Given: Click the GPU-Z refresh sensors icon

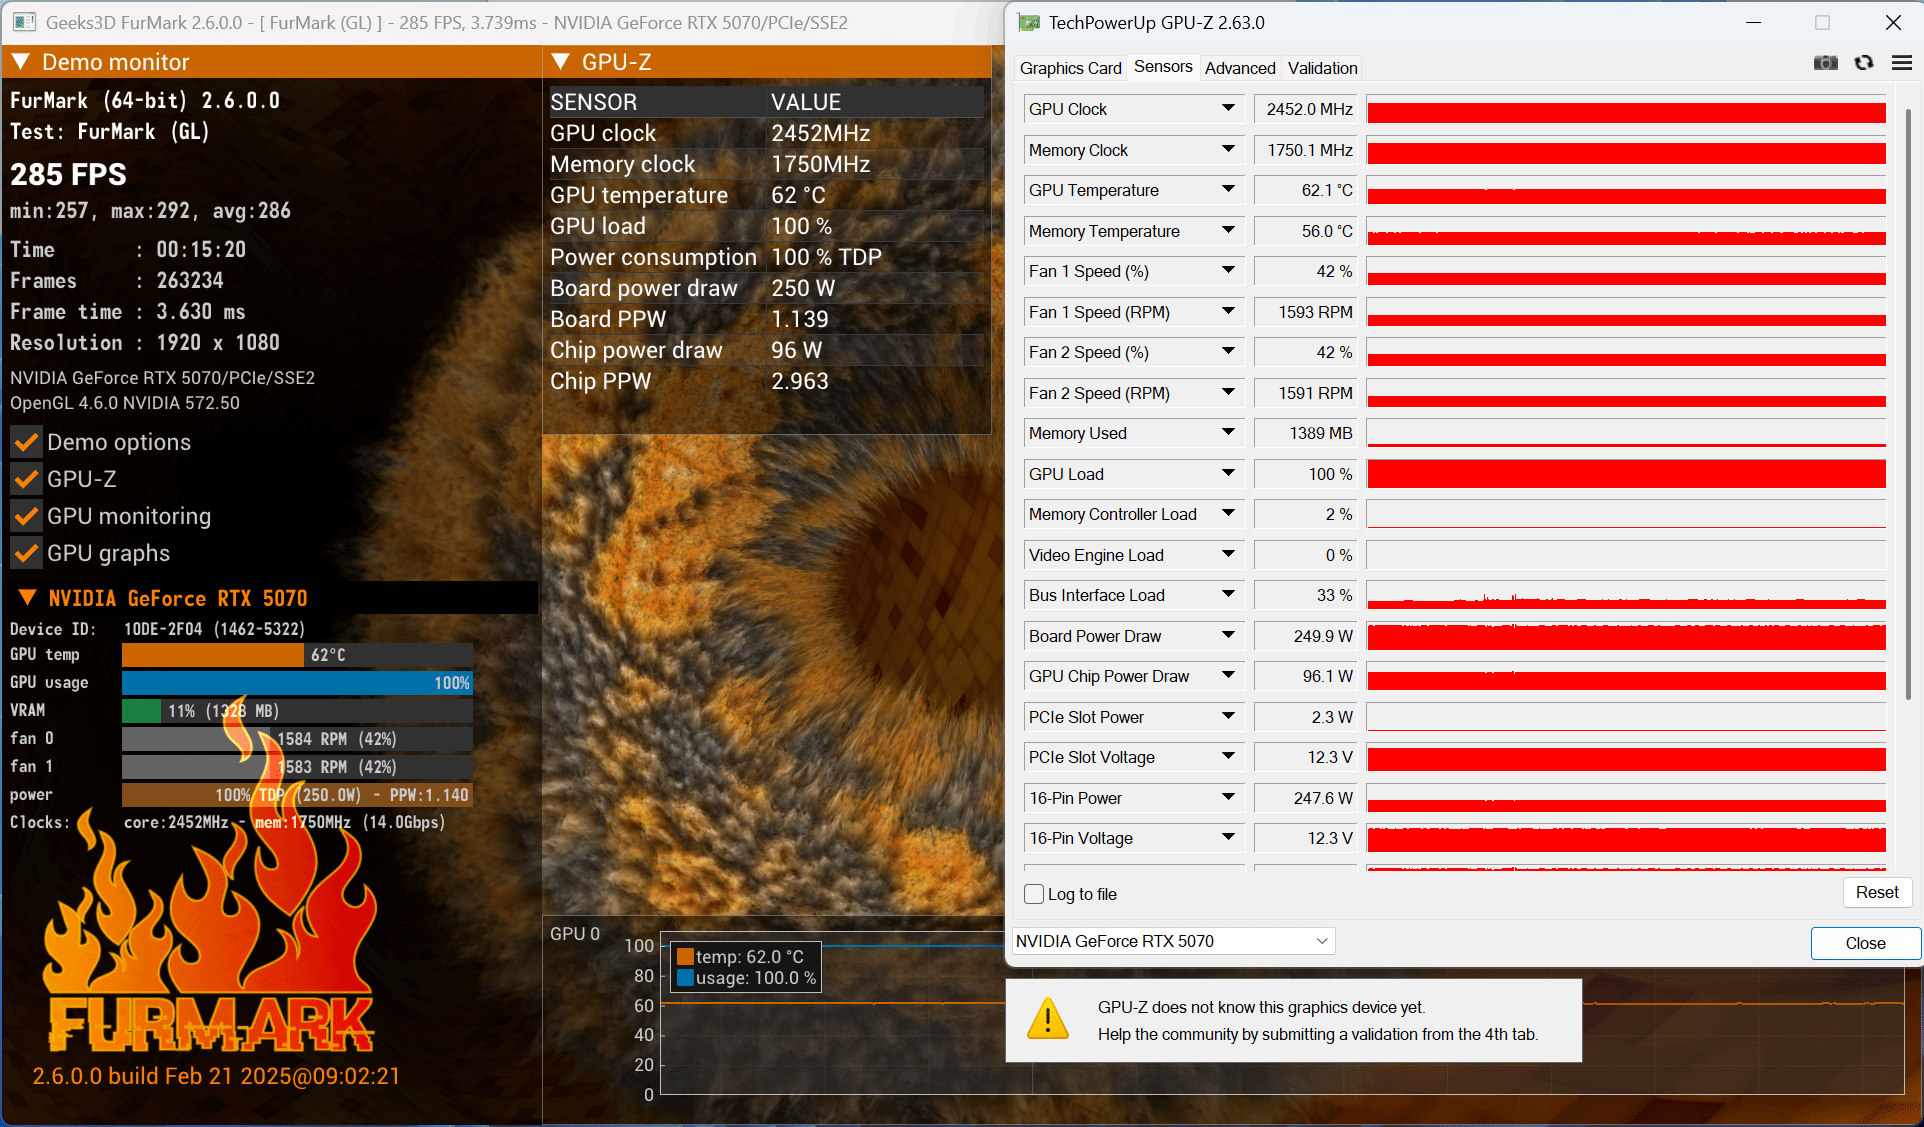Looking at the screenshot, I should (1864, 63).
